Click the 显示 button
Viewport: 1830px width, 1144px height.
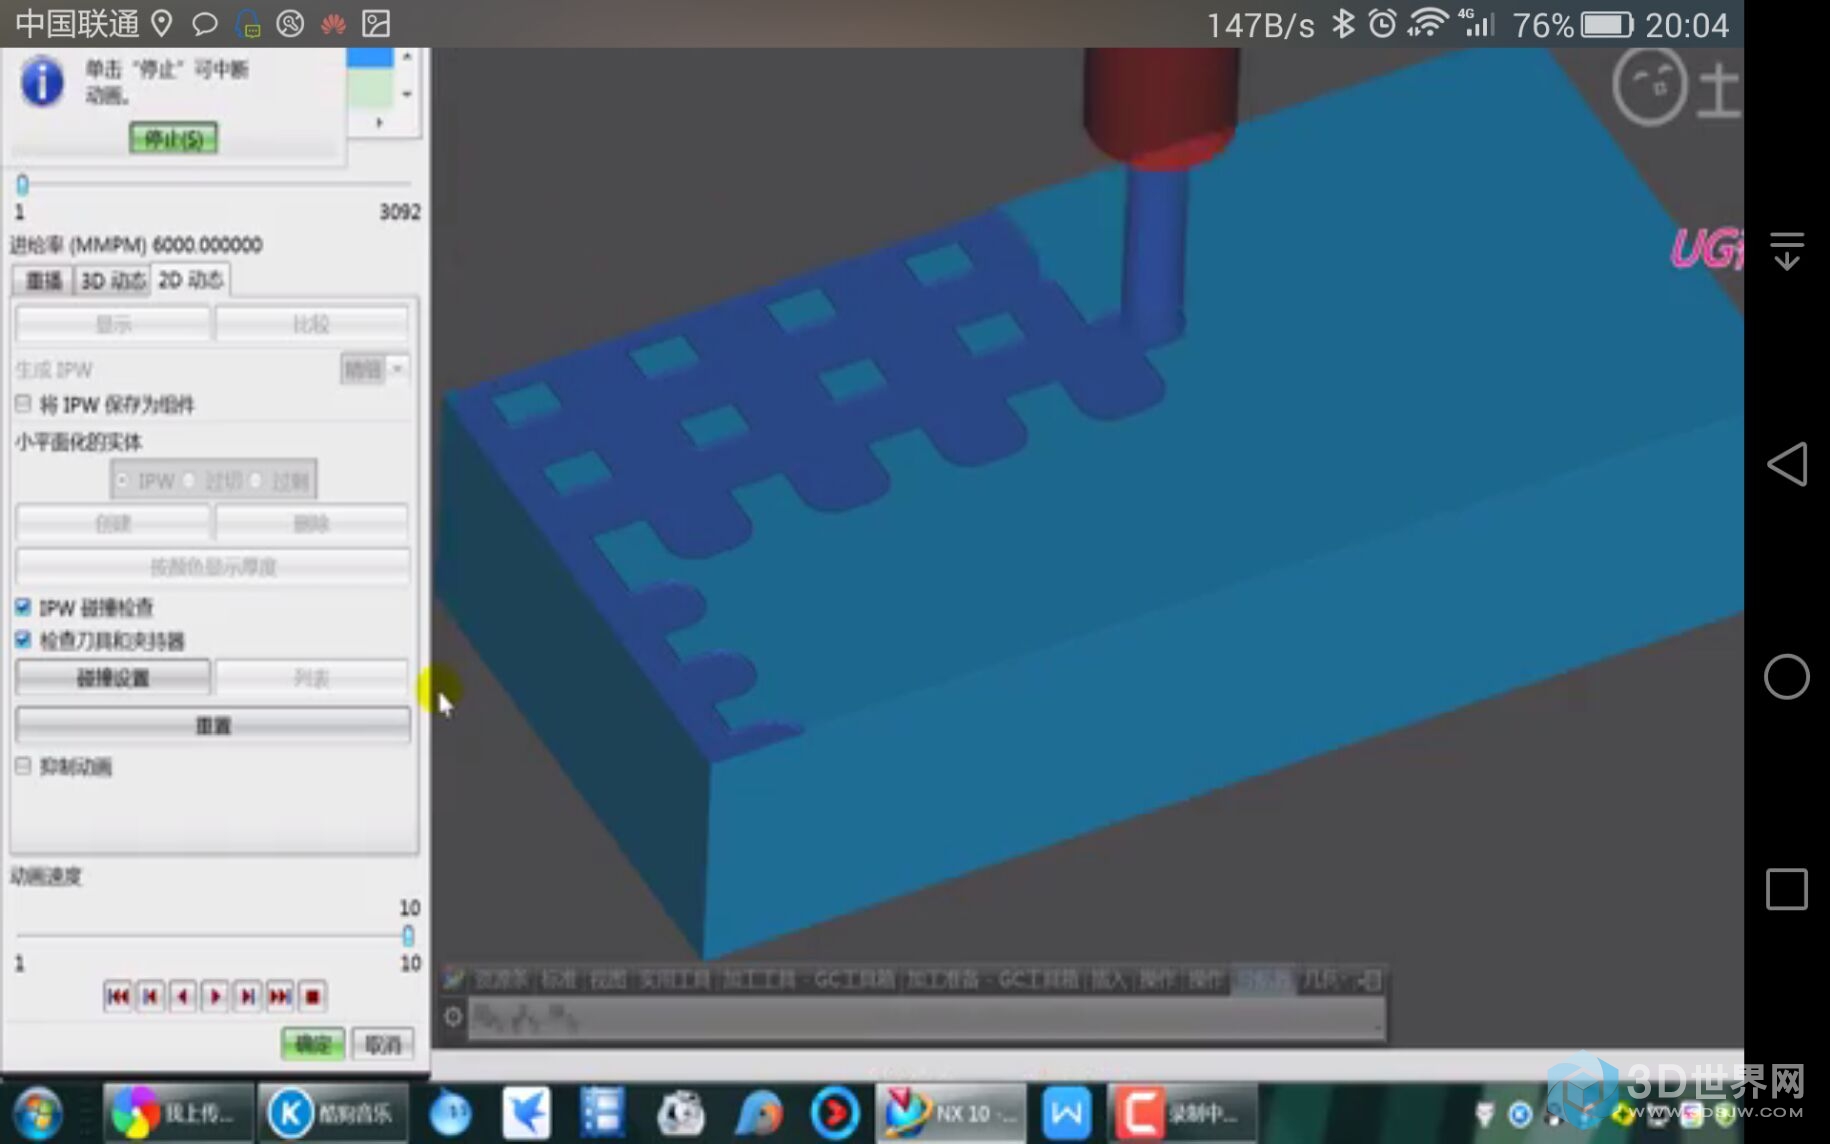113,324
